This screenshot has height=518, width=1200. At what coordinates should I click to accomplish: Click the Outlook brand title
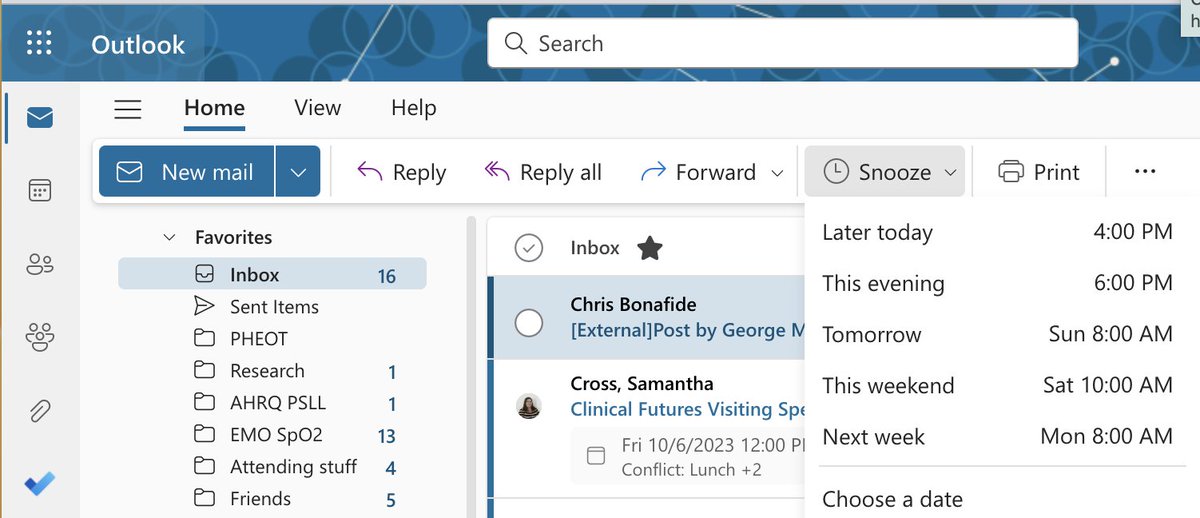pos(138,44)
